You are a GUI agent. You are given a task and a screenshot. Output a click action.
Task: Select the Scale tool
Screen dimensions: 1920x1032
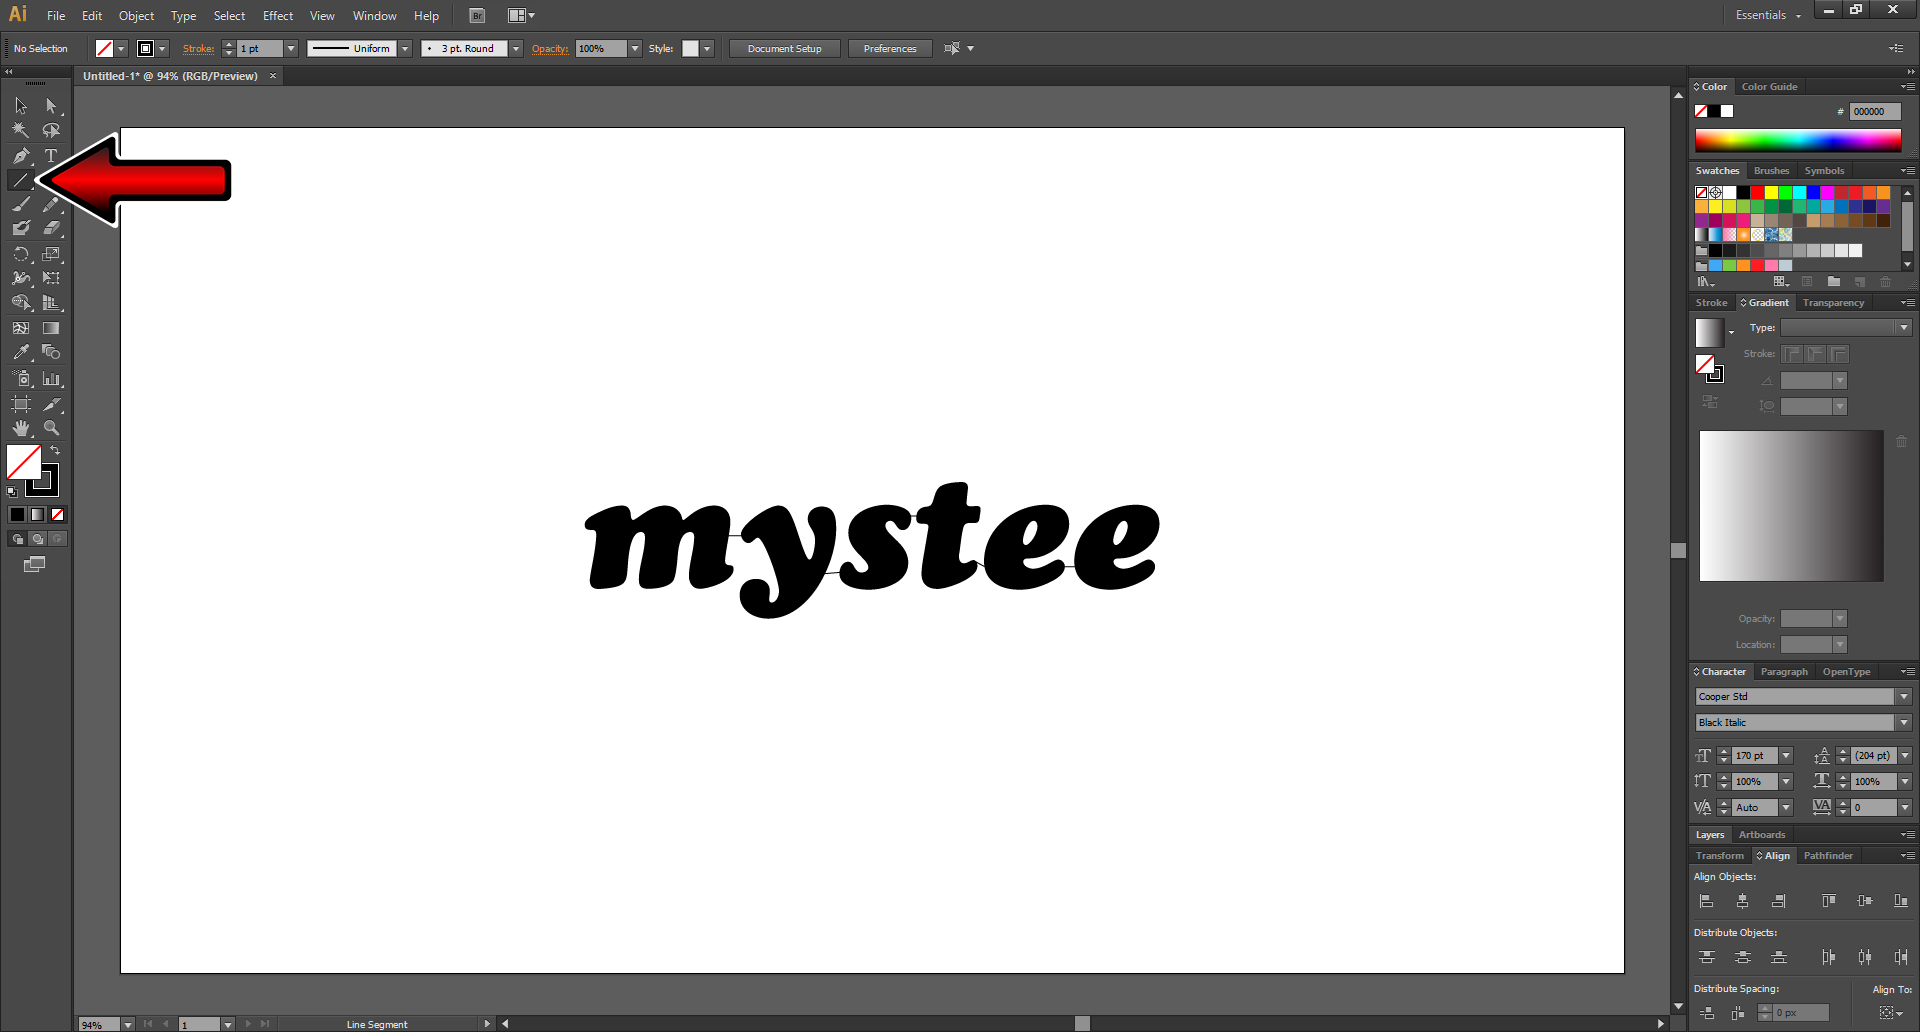tap(51, 254)
